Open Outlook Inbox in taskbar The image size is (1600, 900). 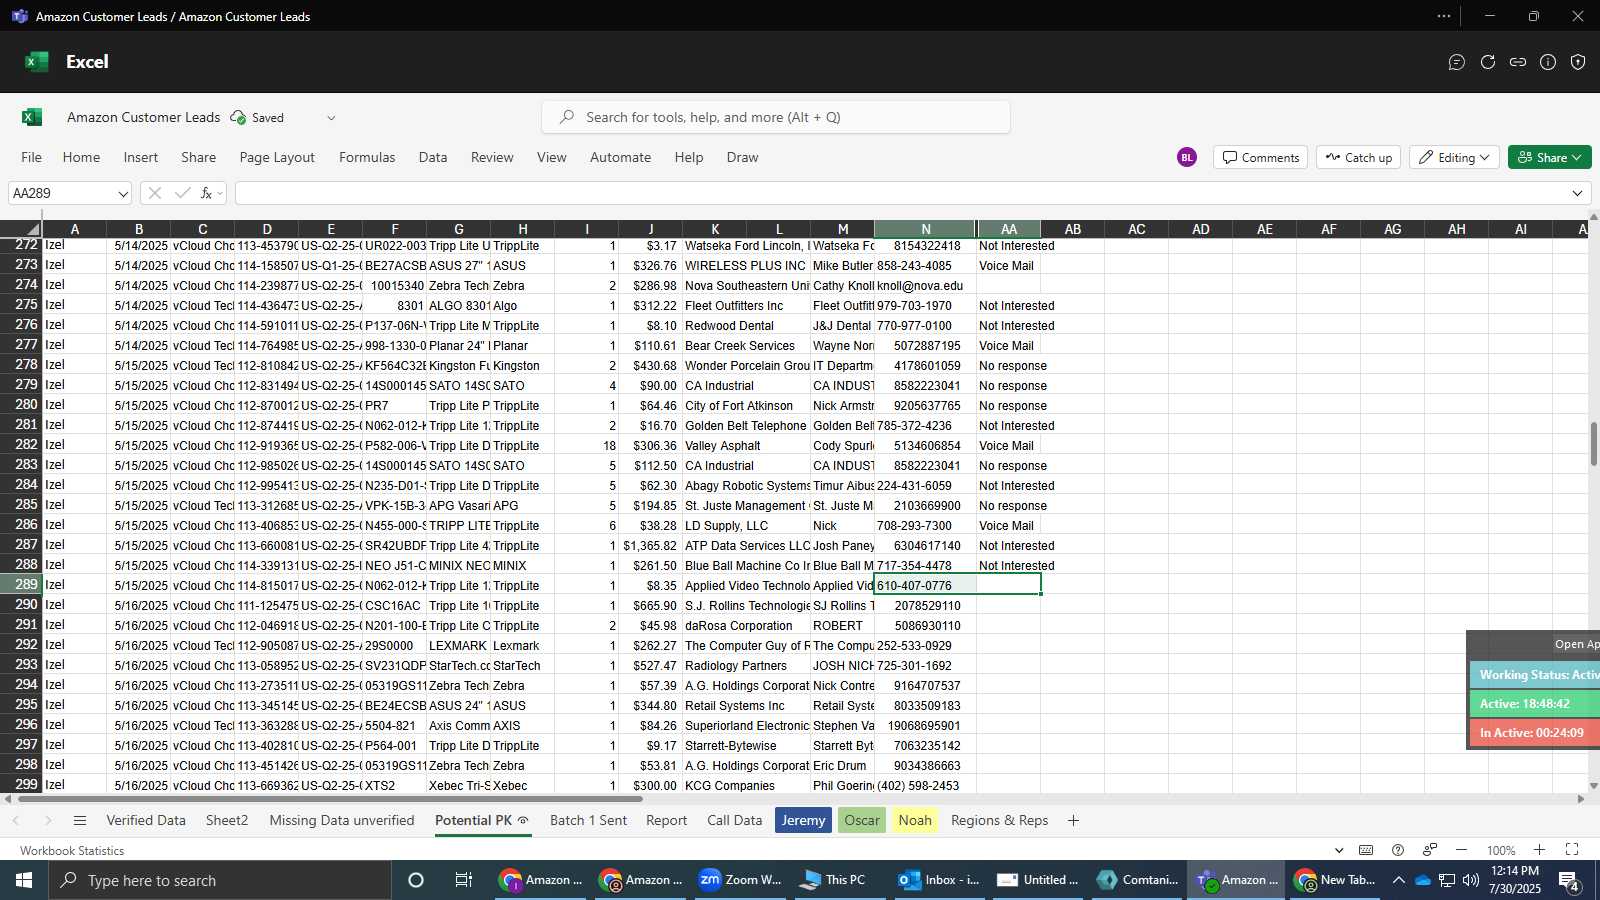pos(938,880)
